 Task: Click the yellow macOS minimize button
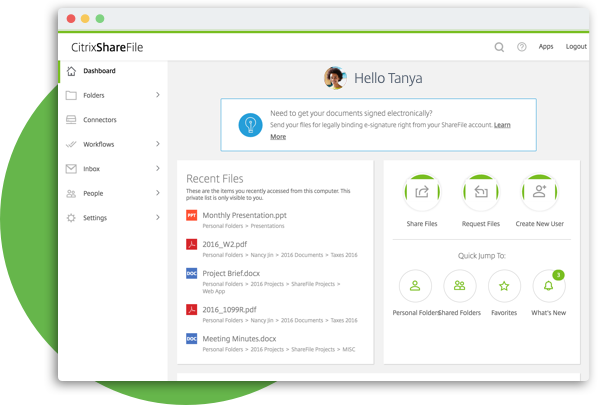coord(85,19)
